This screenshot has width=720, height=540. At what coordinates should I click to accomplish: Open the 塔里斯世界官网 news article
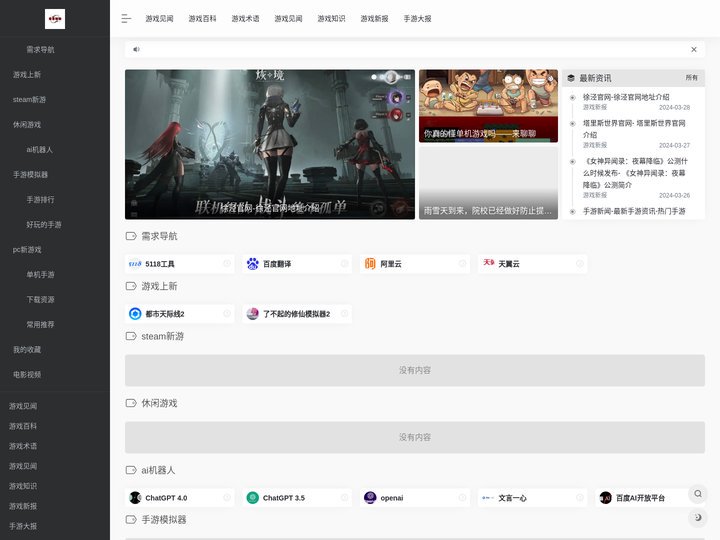tap(634, 129)
